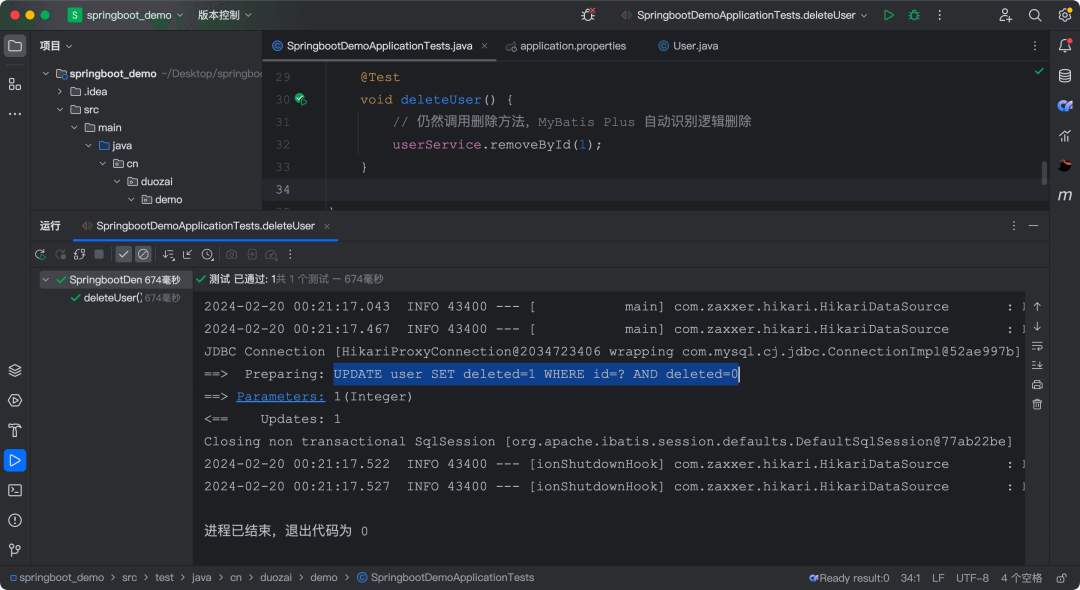Switch to application.properties tab
This screenshot has width=1080, height=590.
(x=566, y=46)
